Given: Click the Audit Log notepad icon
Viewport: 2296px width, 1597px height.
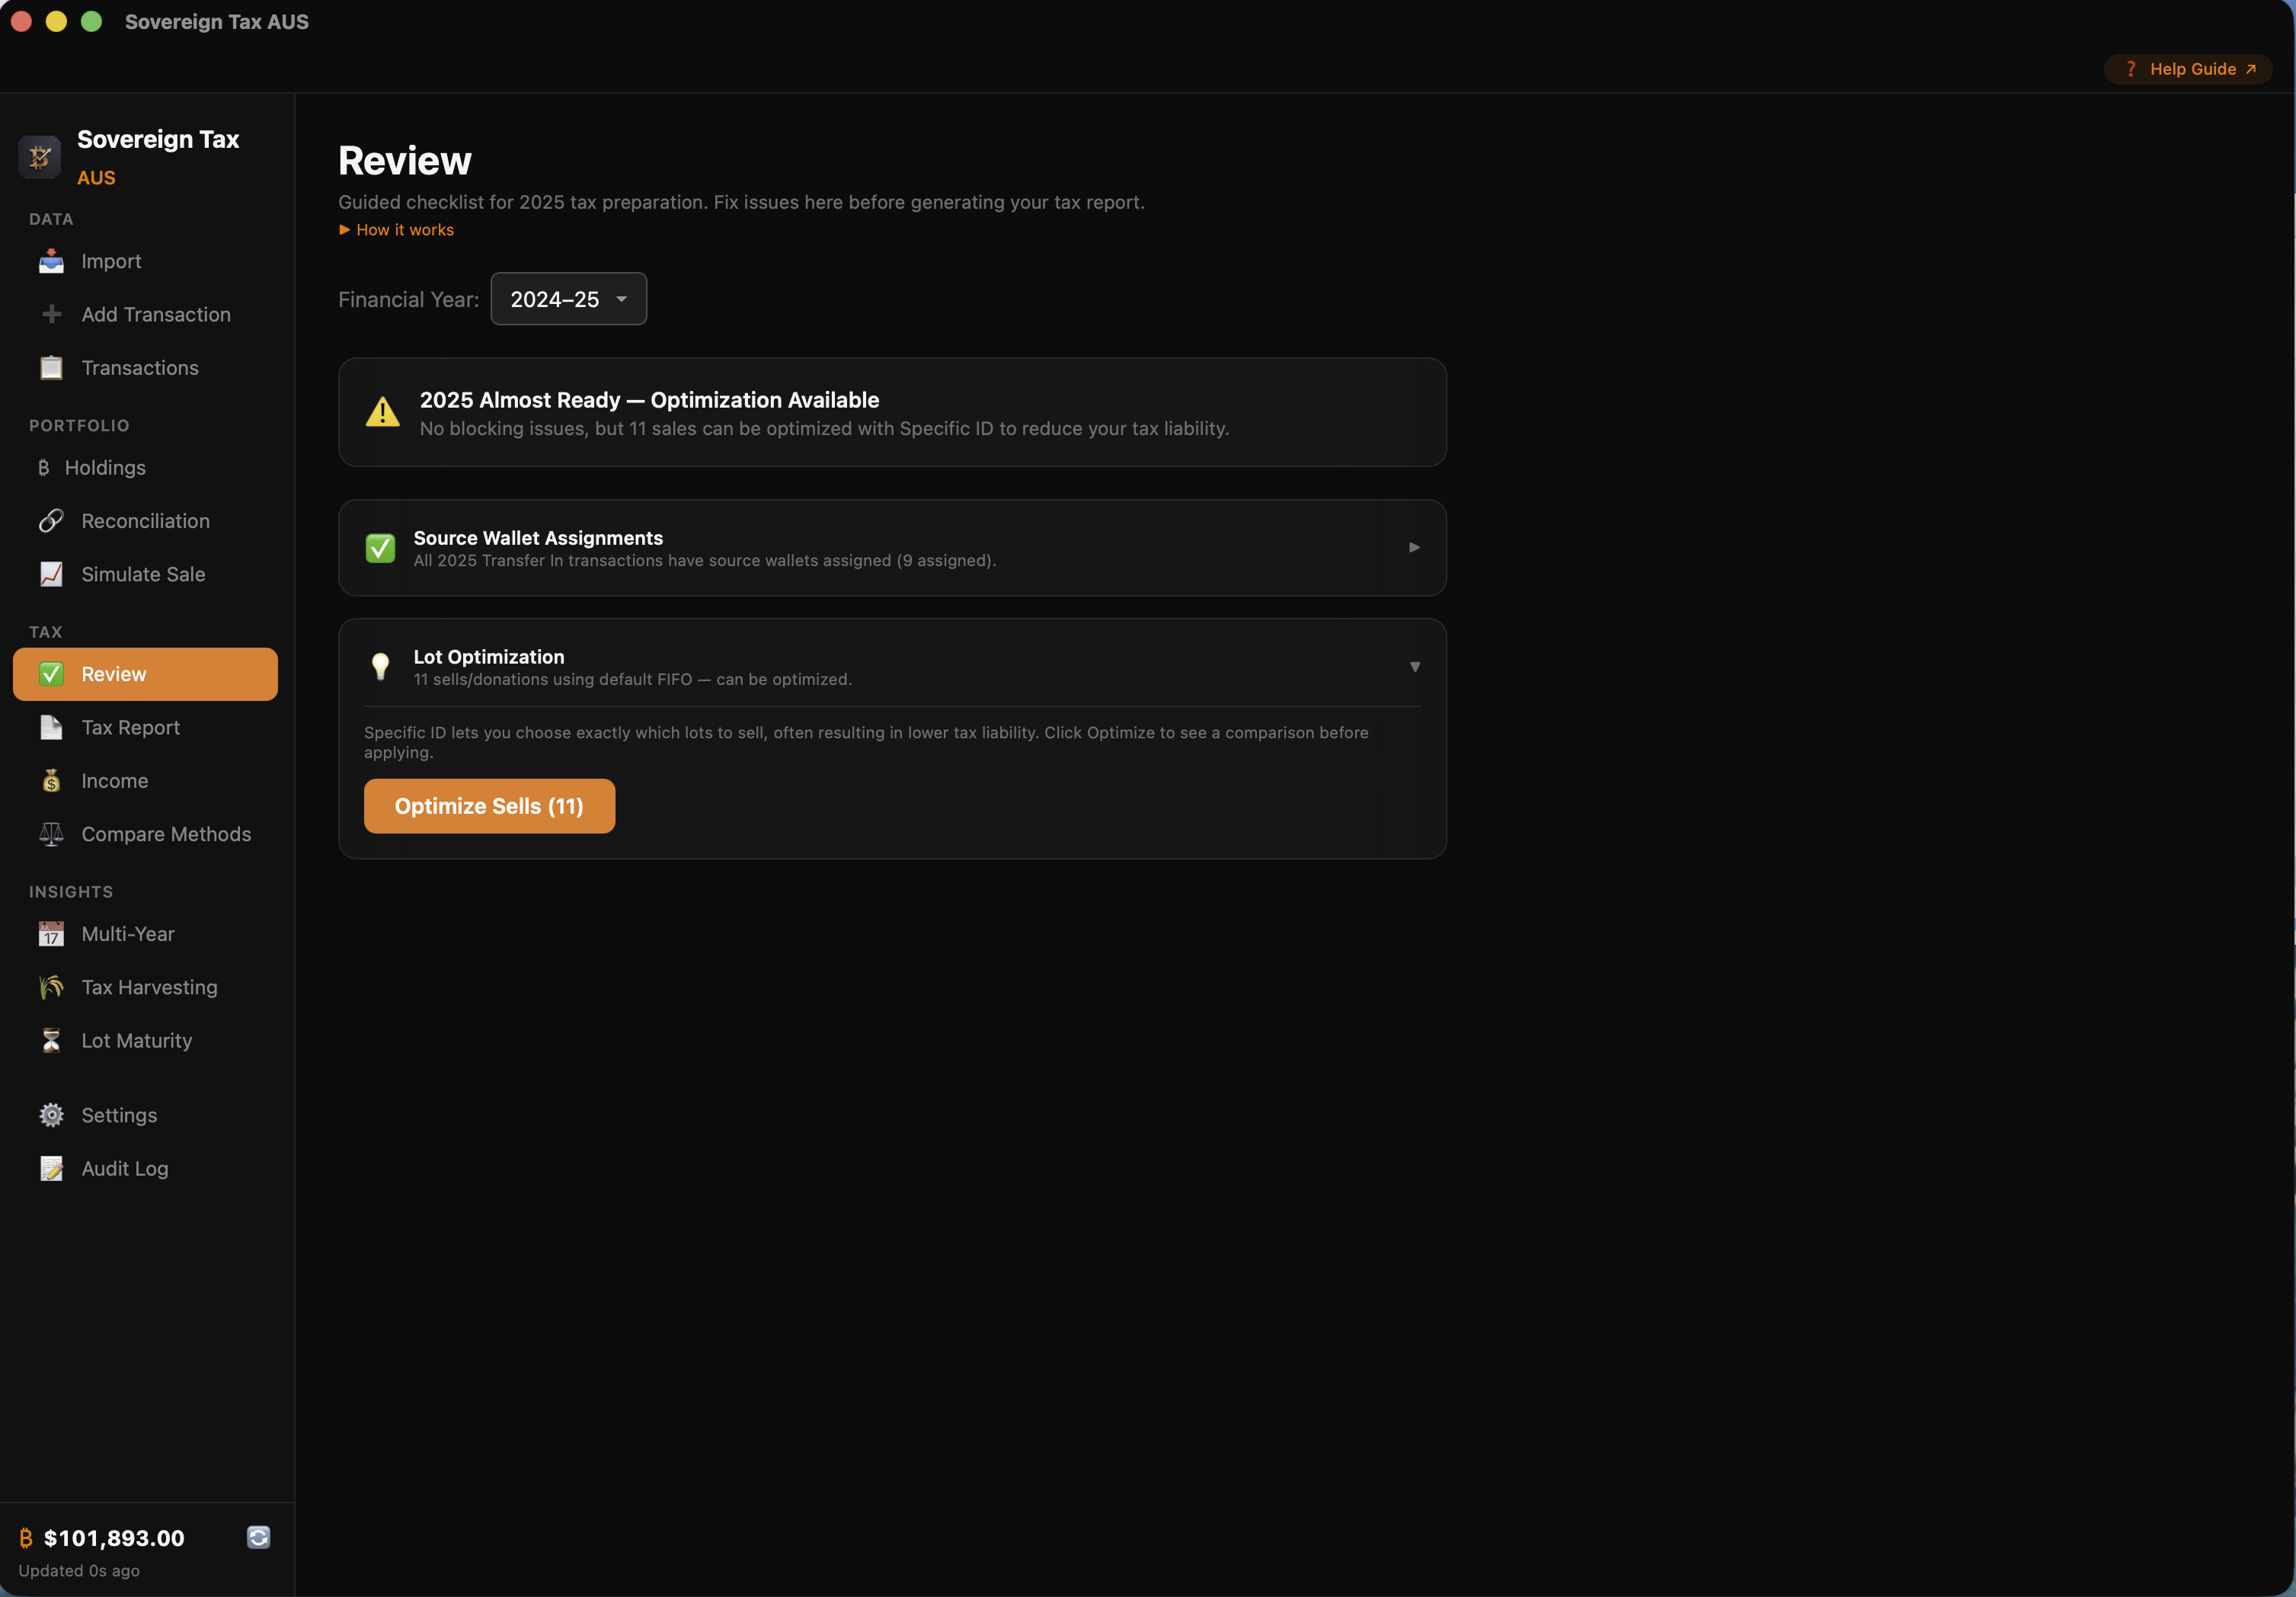Looking at the screenshot, I should (51, 1168).
